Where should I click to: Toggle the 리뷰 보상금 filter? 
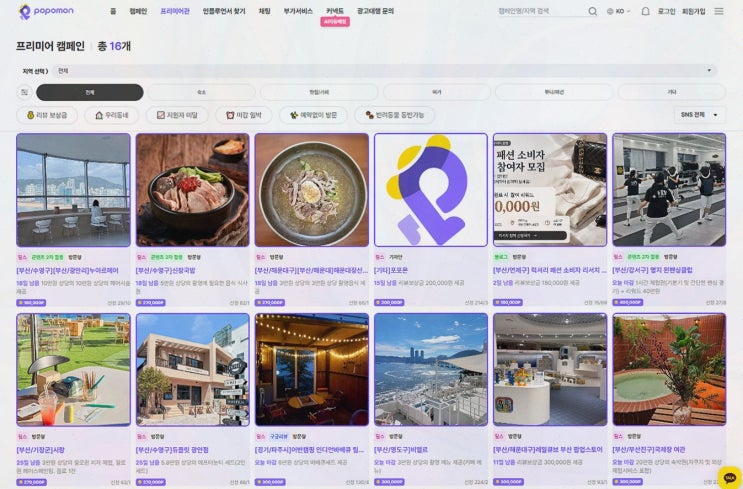[47, 115]
